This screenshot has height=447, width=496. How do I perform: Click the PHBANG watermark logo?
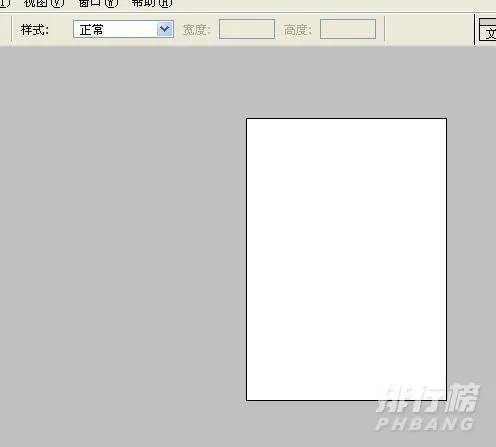tap(427, 408)
